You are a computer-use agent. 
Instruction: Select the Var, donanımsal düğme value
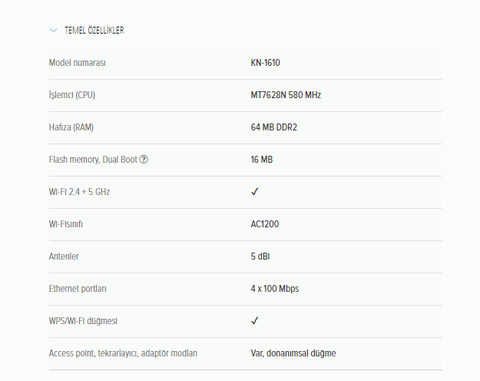pos(293,353)
